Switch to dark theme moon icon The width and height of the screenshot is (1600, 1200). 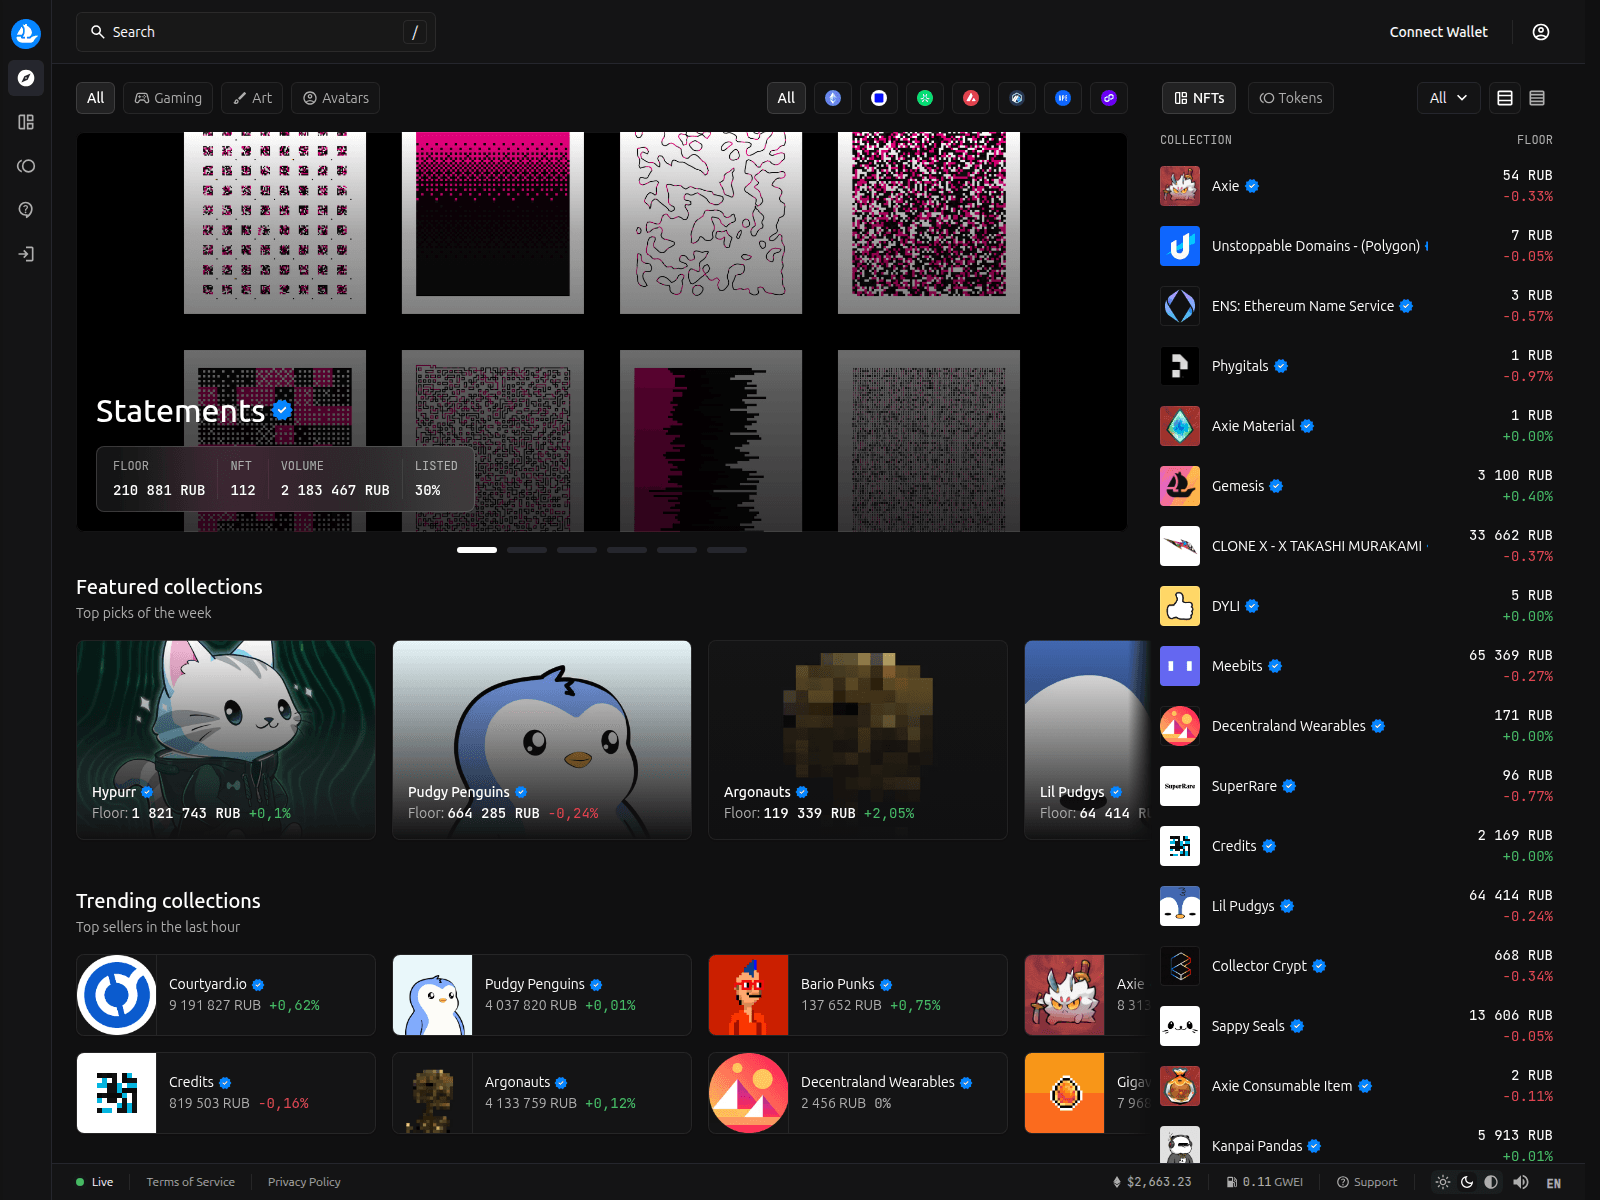(1467, 1182)
